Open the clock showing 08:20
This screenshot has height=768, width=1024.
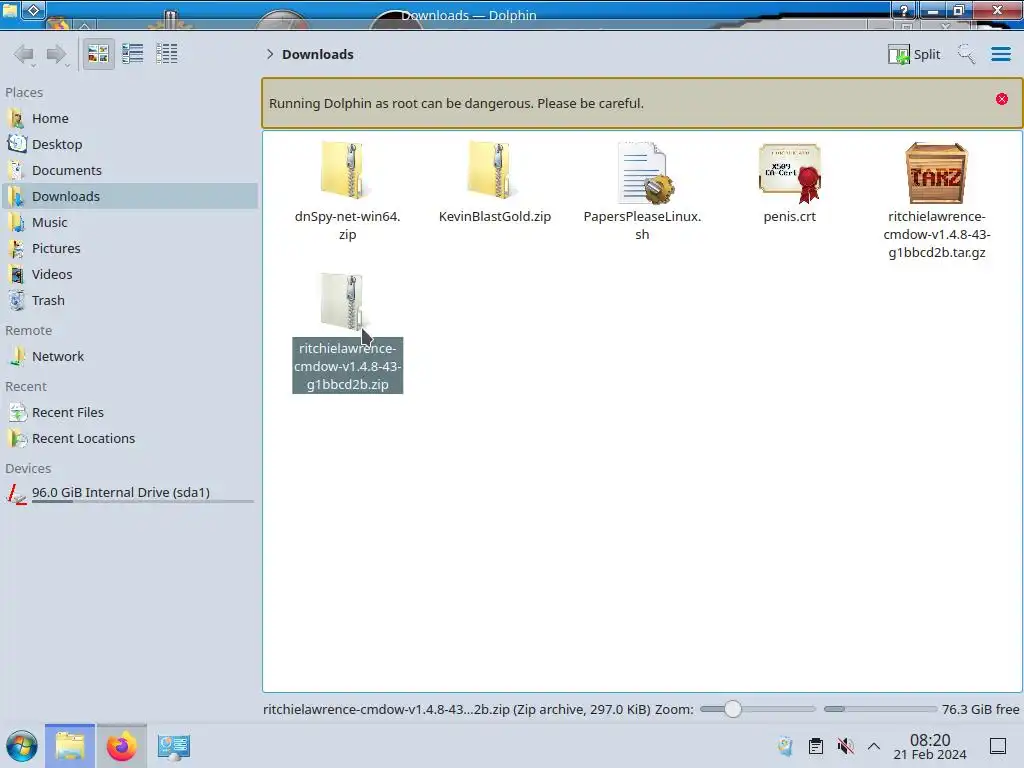(930, 746)
